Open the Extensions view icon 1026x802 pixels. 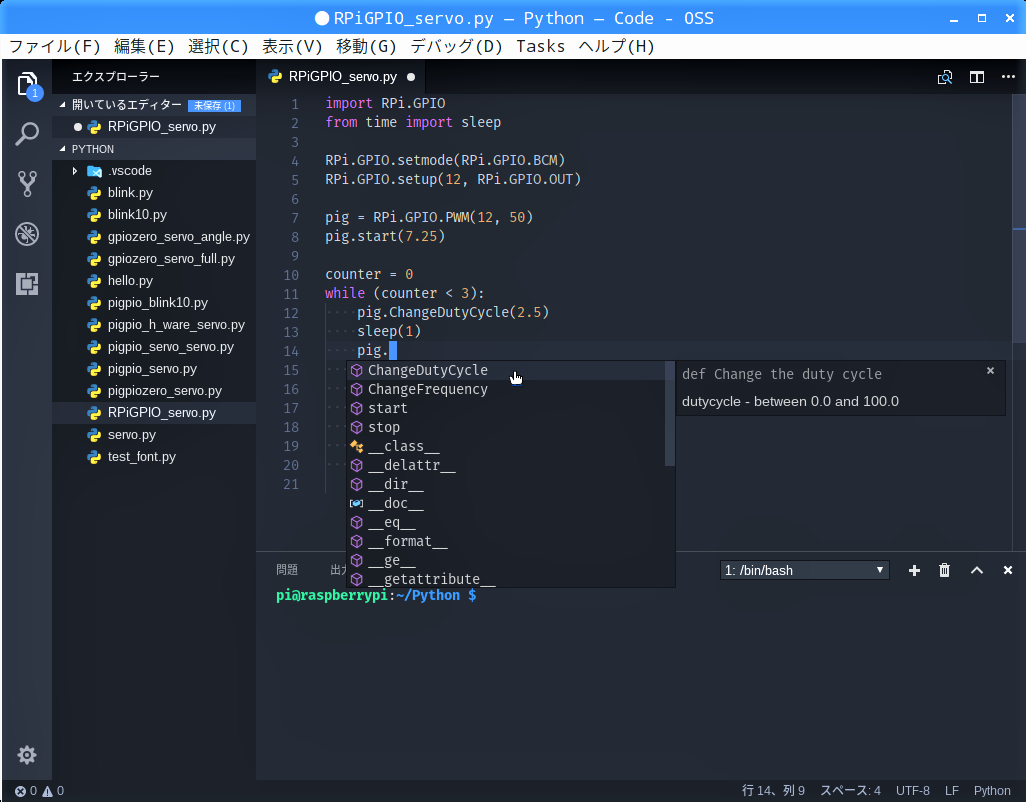point(27,284)
